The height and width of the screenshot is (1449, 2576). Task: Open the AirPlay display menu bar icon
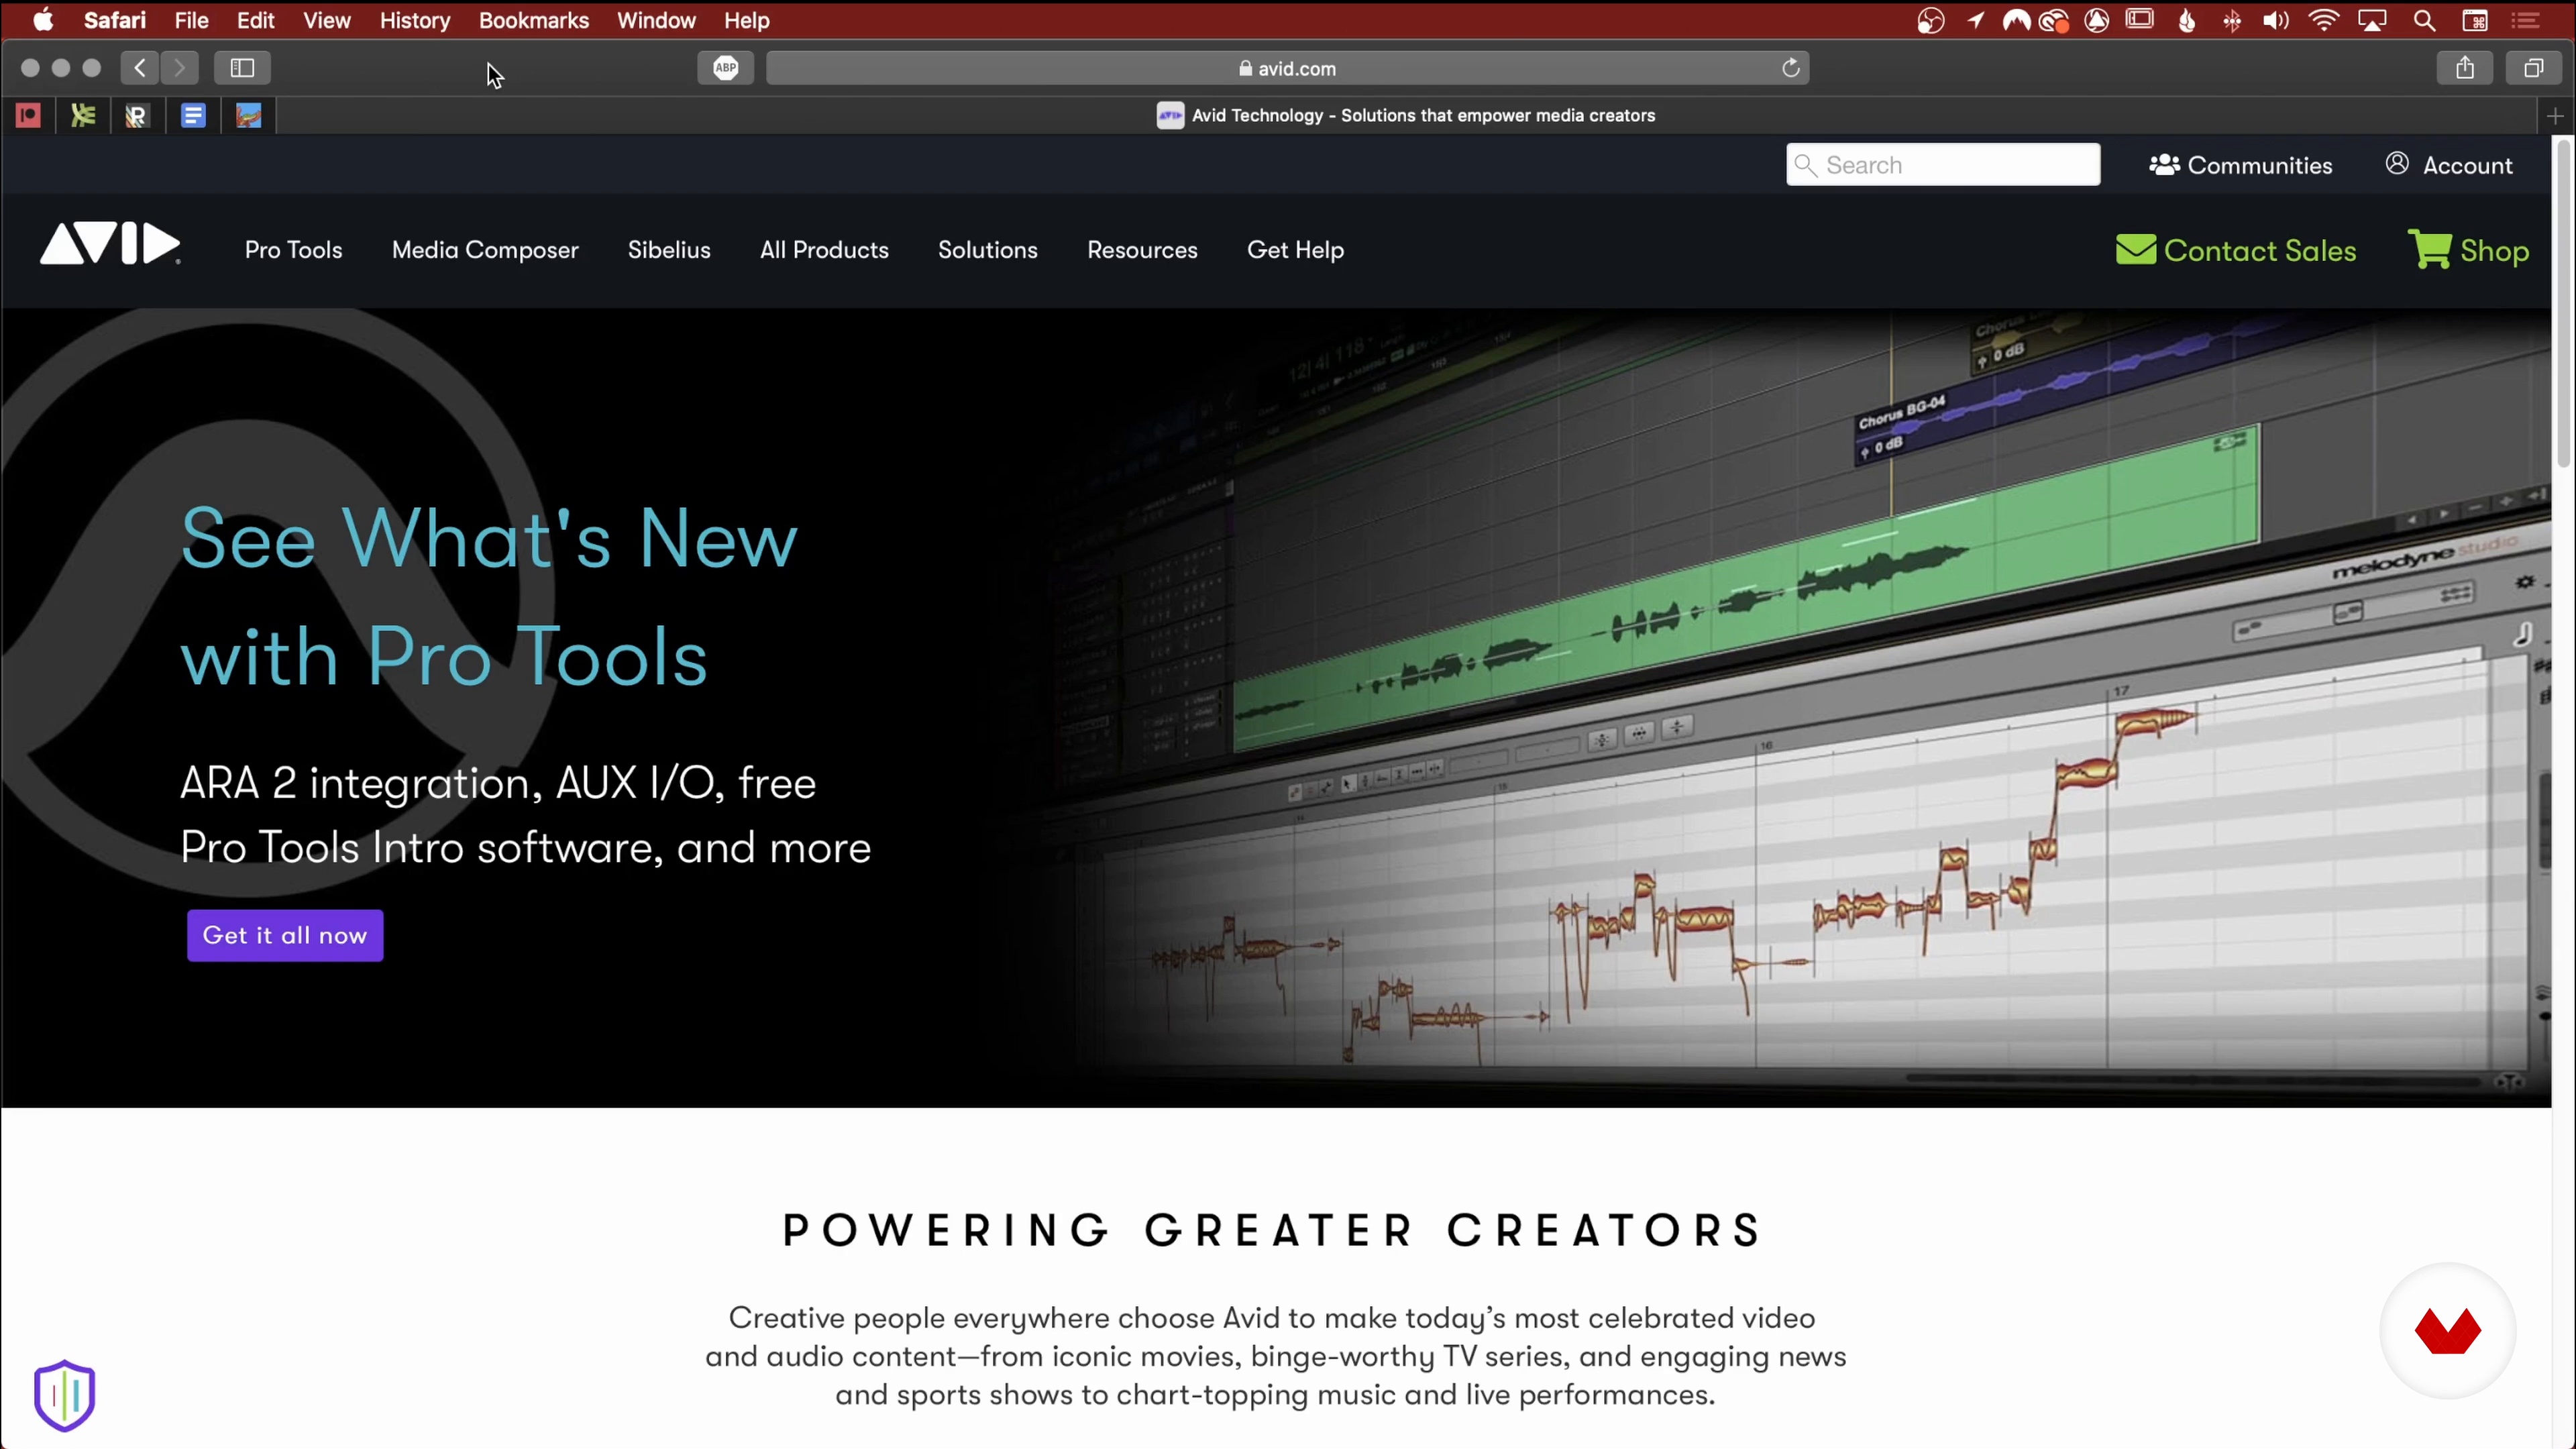coord(2373,20)
